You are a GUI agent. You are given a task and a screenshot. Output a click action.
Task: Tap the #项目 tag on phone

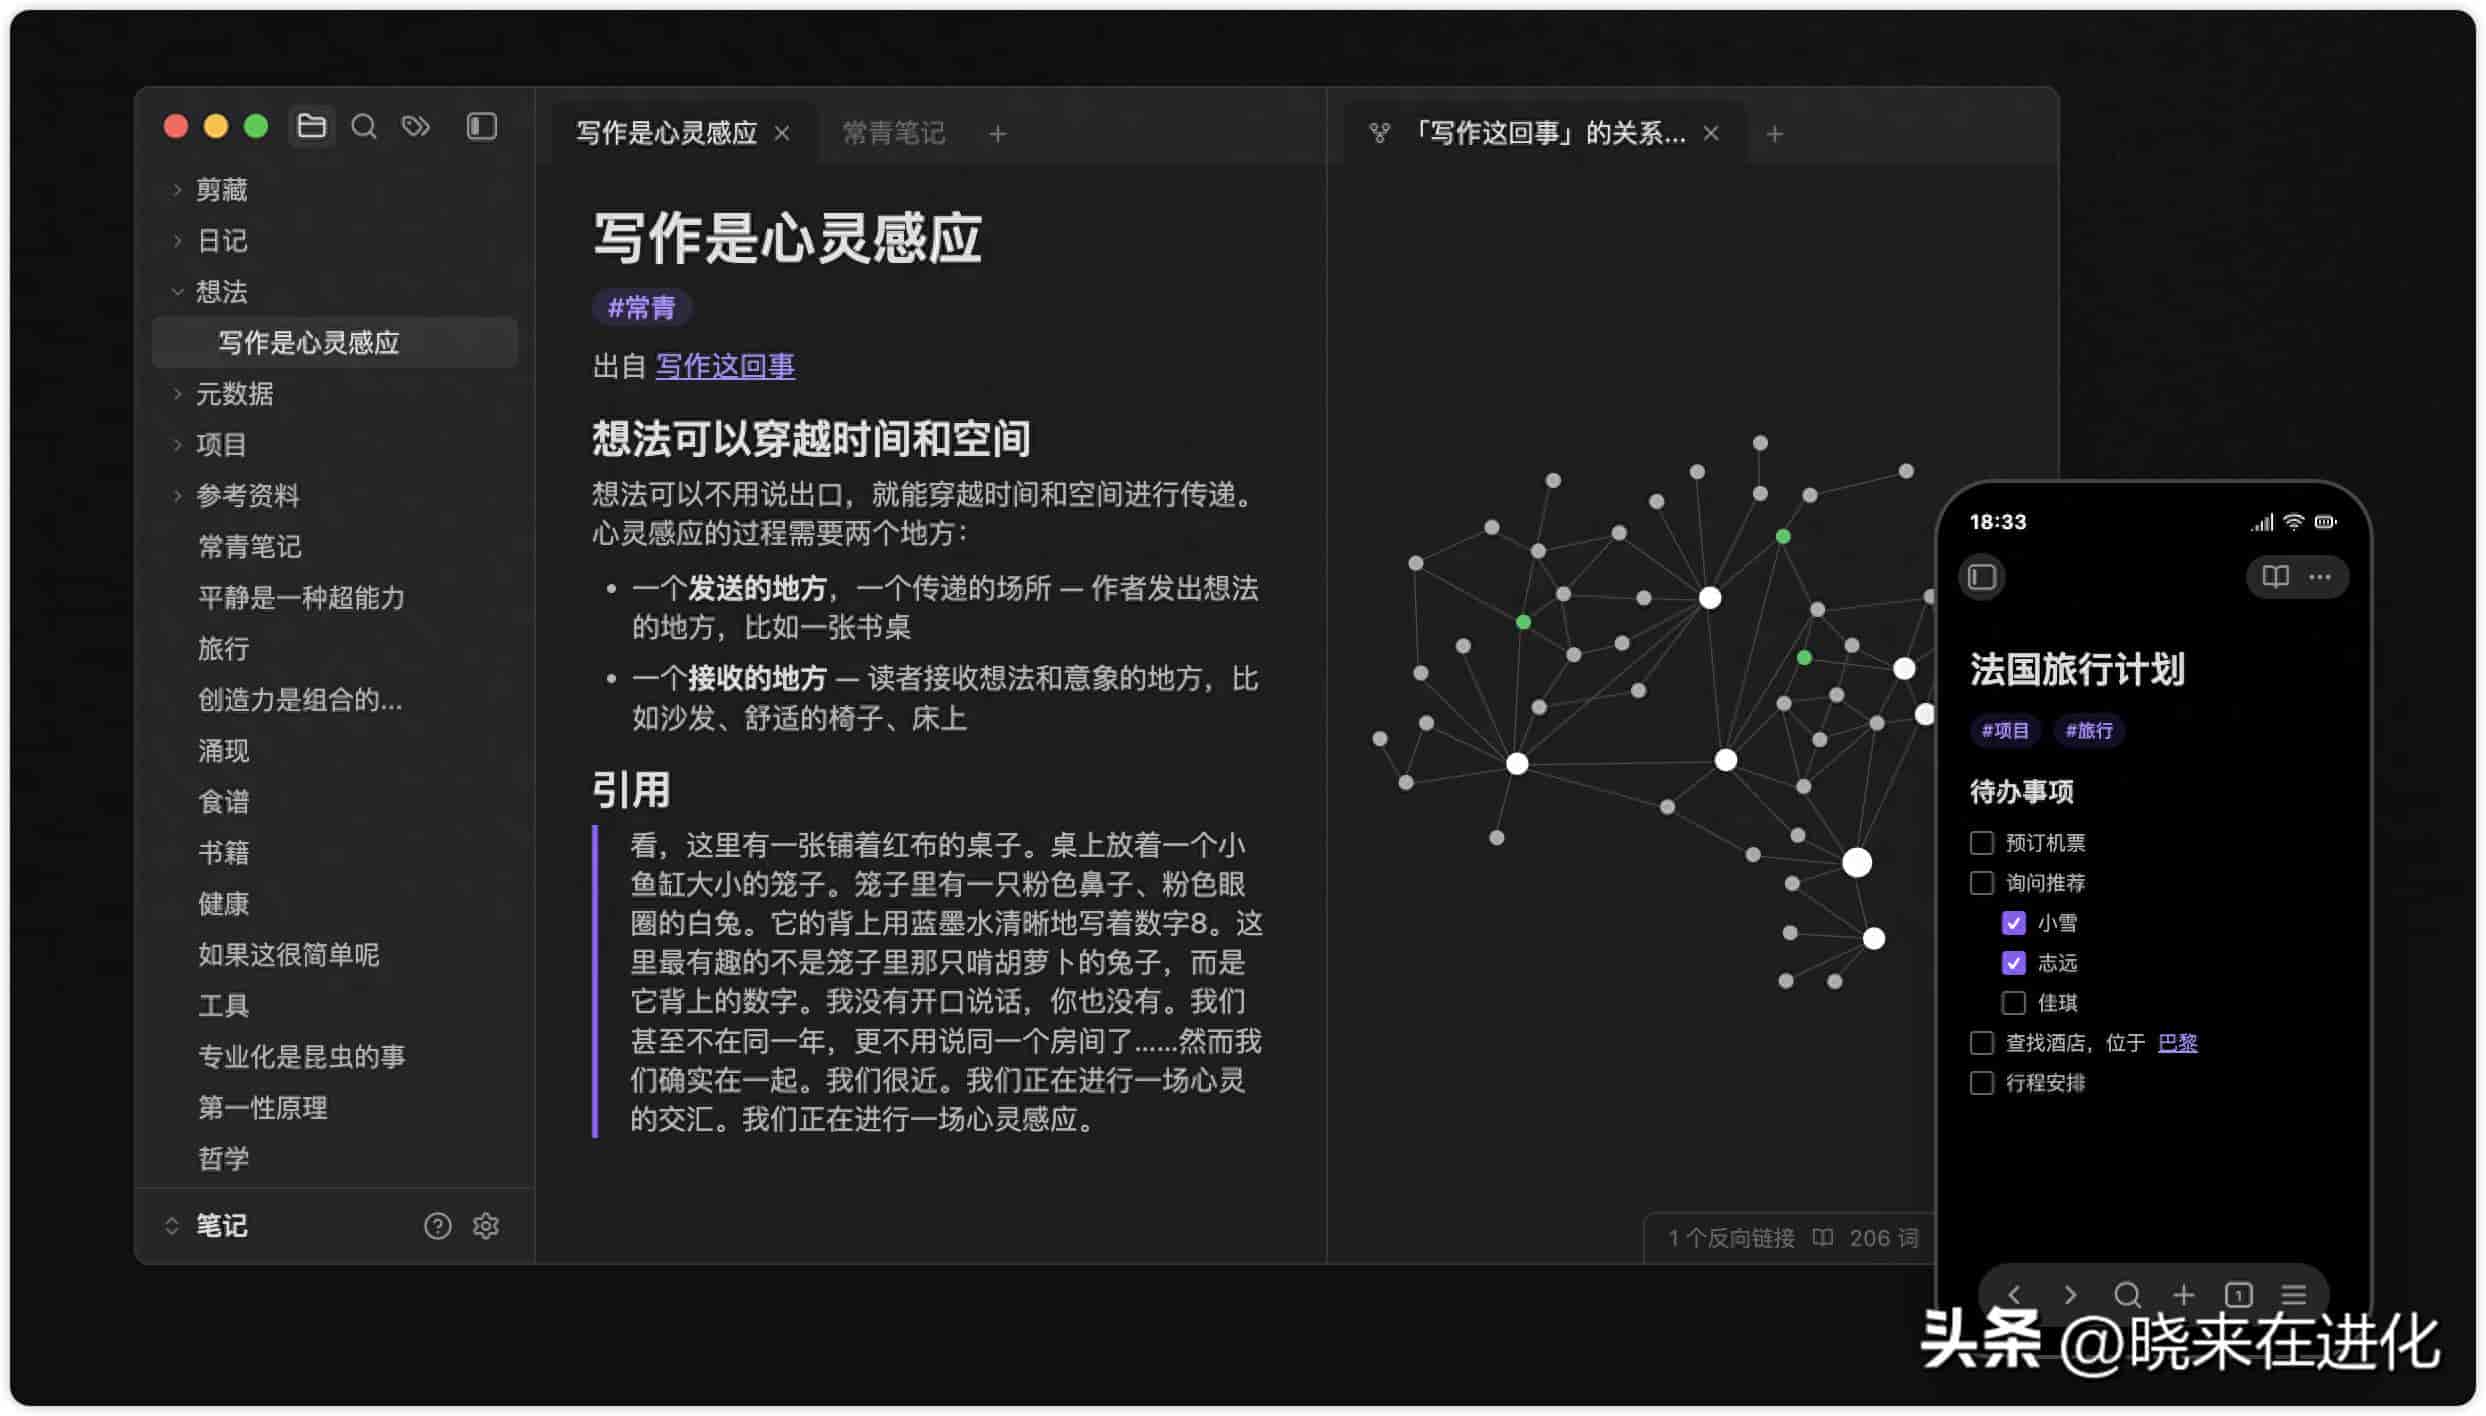(2005, 731)
